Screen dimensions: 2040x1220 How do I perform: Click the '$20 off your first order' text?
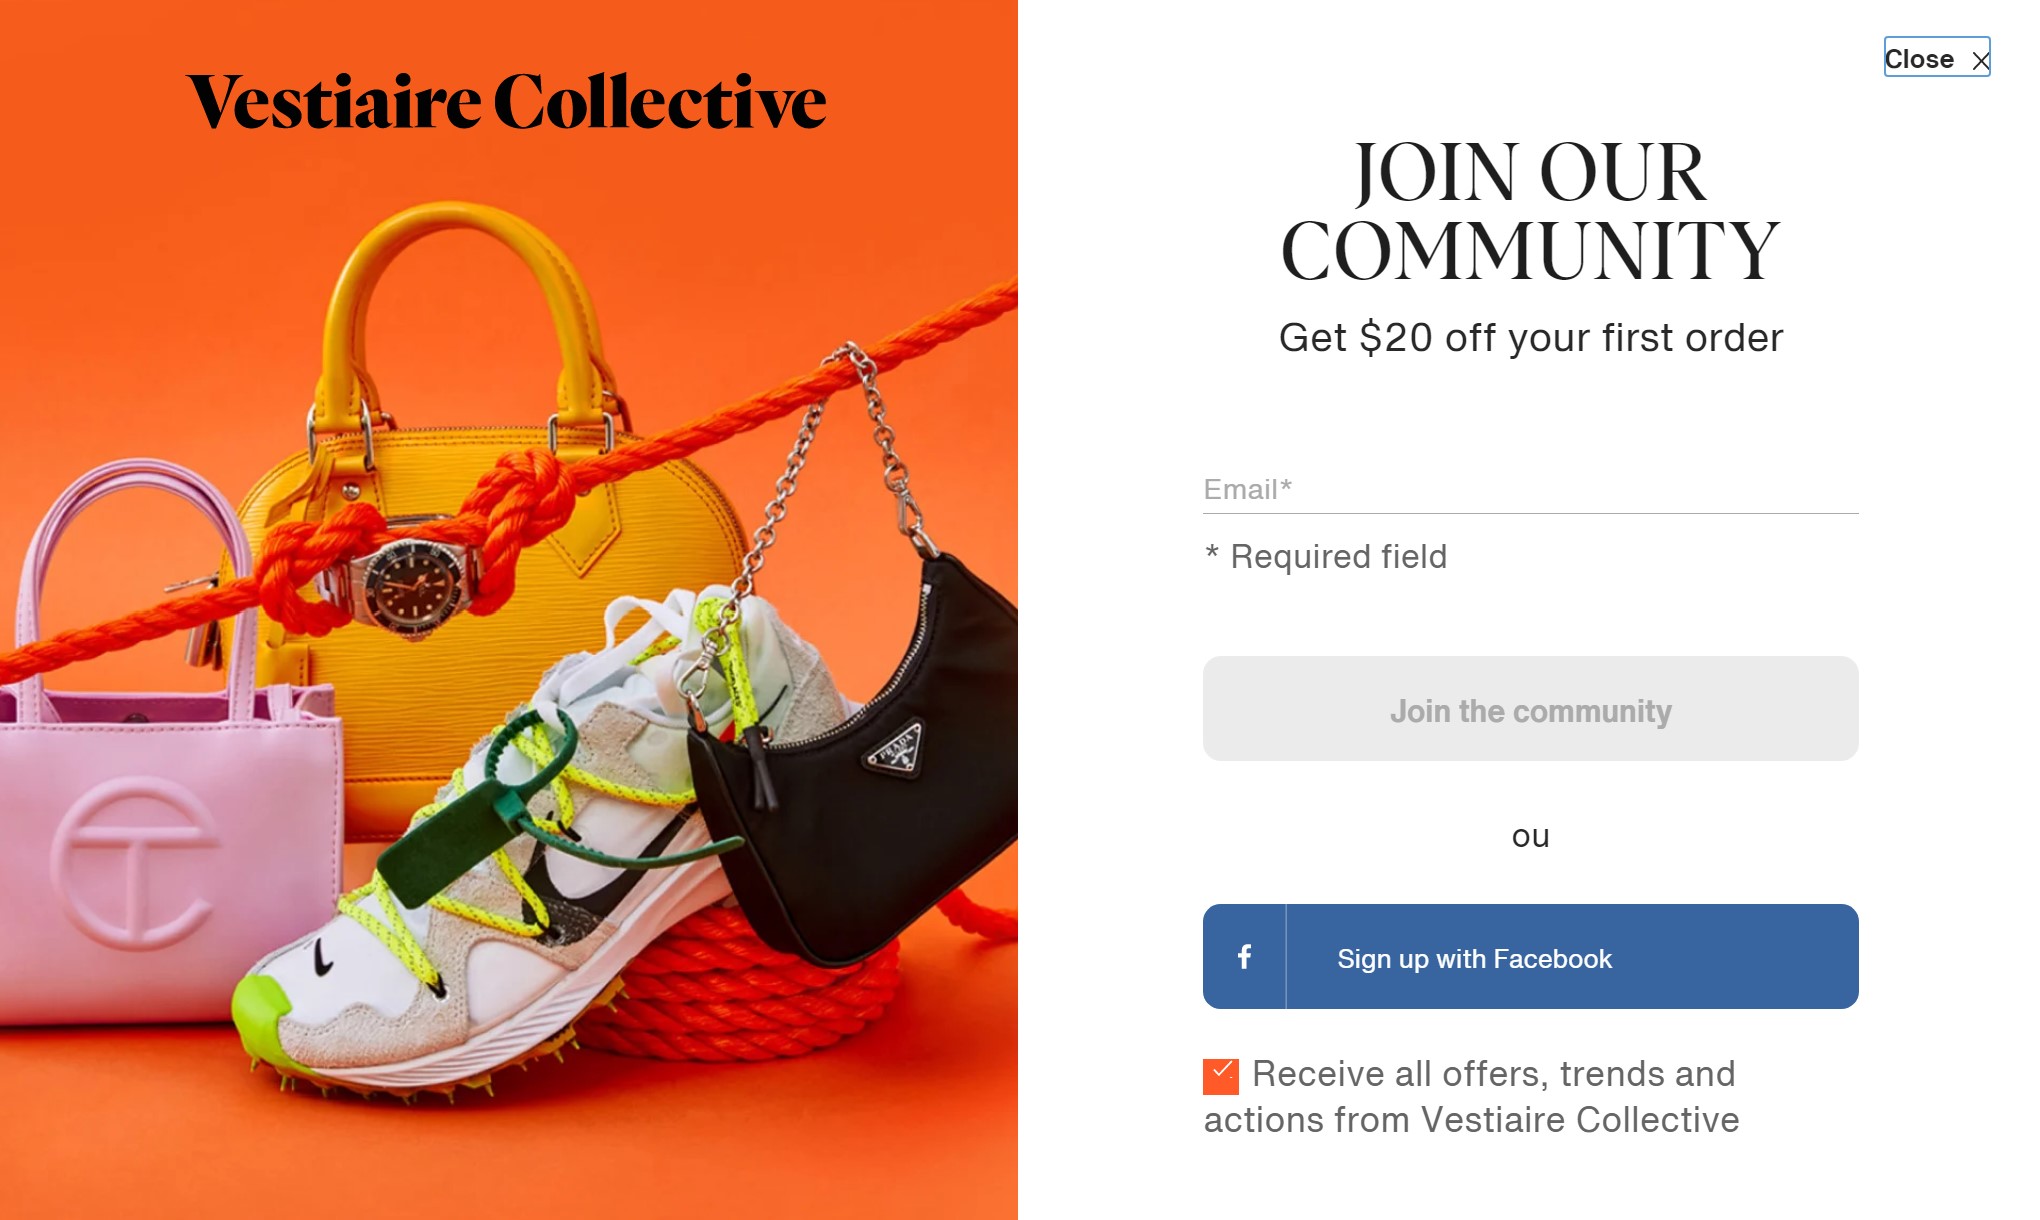click(1570, 338)
